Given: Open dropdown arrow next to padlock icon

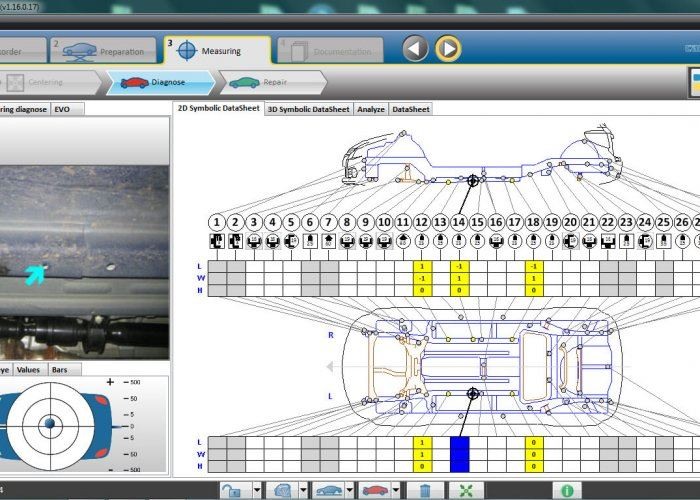Looking at the screenshot, I should pyautogui.click(x=256, y=490).
